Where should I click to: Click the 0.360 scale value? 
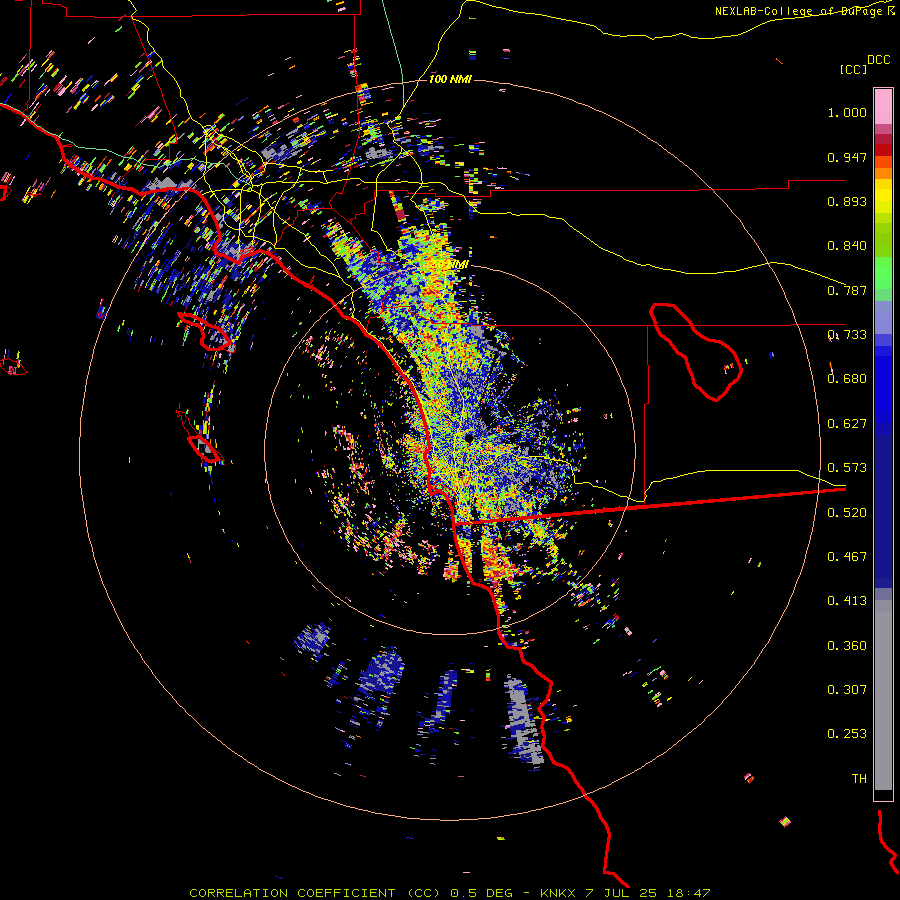point(847,646)
